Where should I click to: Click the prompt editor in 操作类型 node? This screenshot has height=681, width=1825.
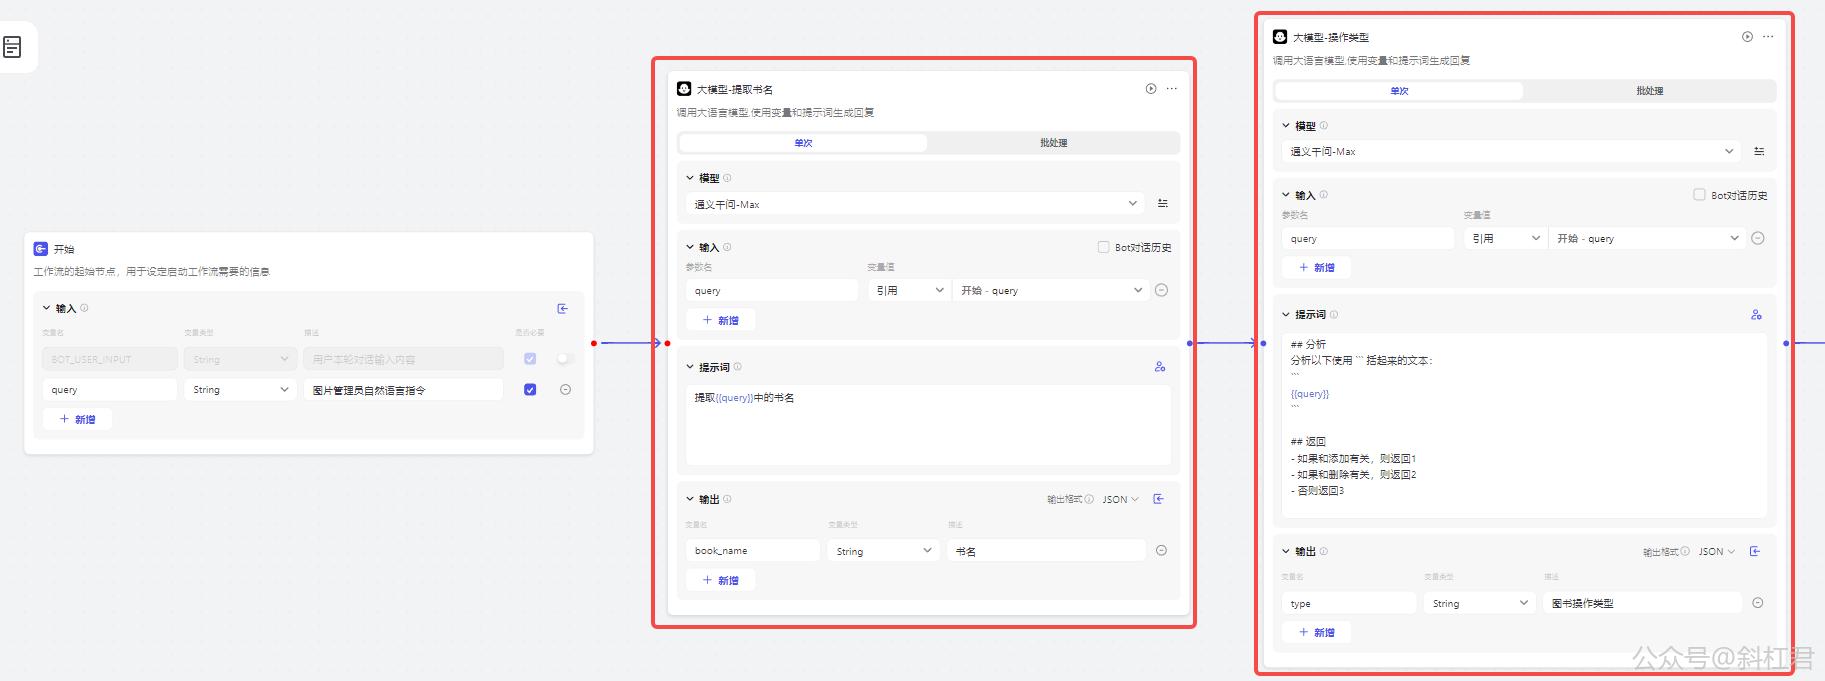click(1524, 425)
